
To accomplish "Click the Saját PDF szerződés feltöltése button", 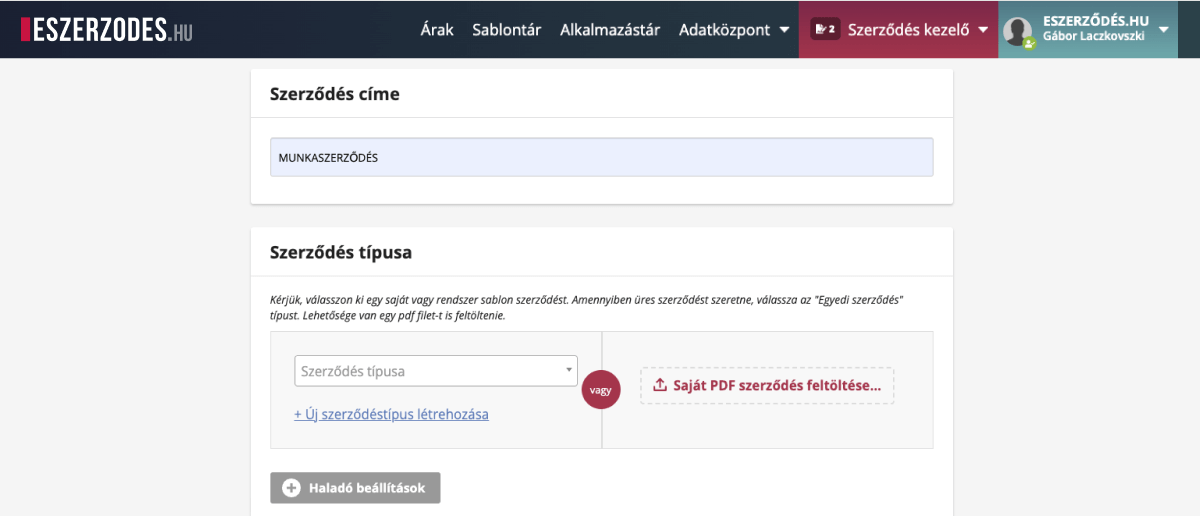I will 767,385.
